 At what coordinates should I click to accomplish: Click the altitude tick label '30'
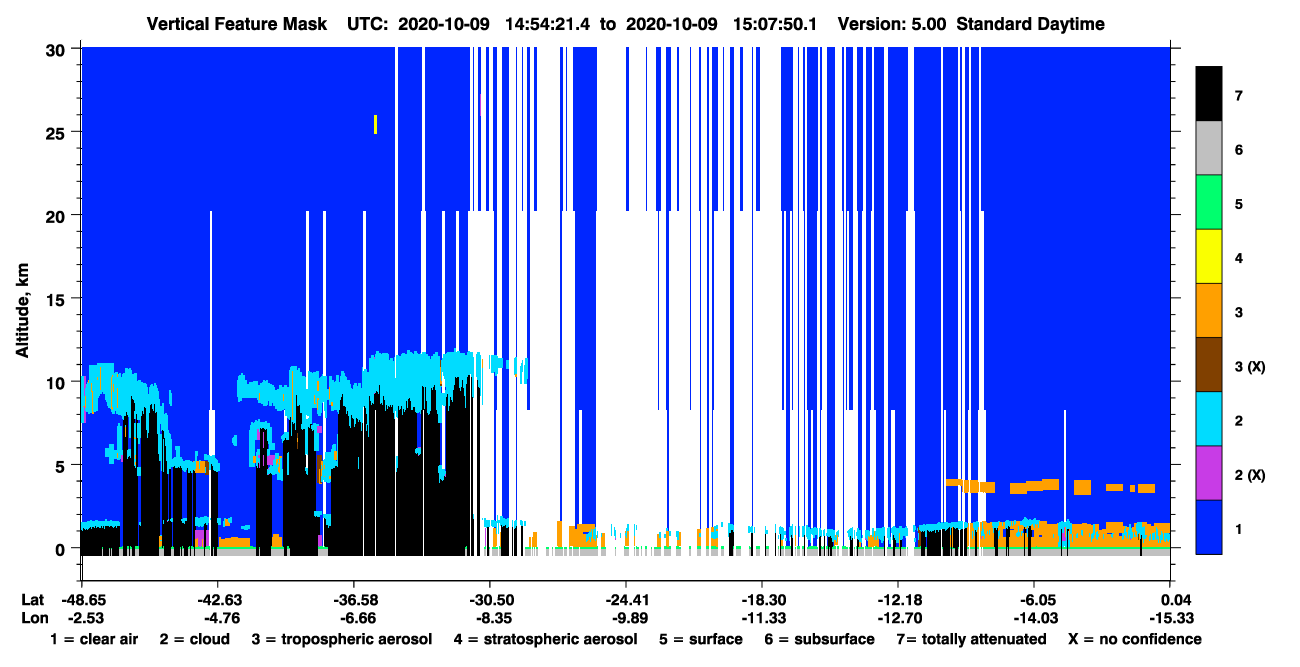click(x=58, y=48)
